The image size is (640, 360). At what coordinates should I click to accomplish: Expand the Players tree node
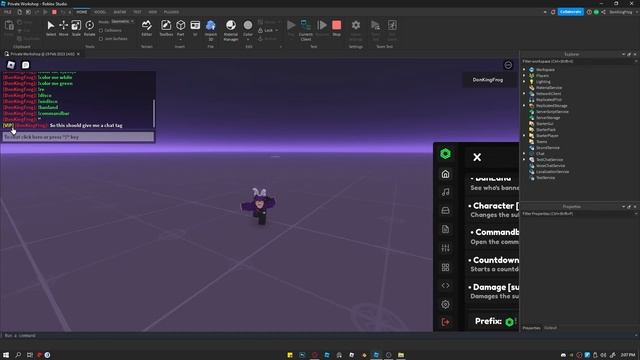click(x=524, y=76)
